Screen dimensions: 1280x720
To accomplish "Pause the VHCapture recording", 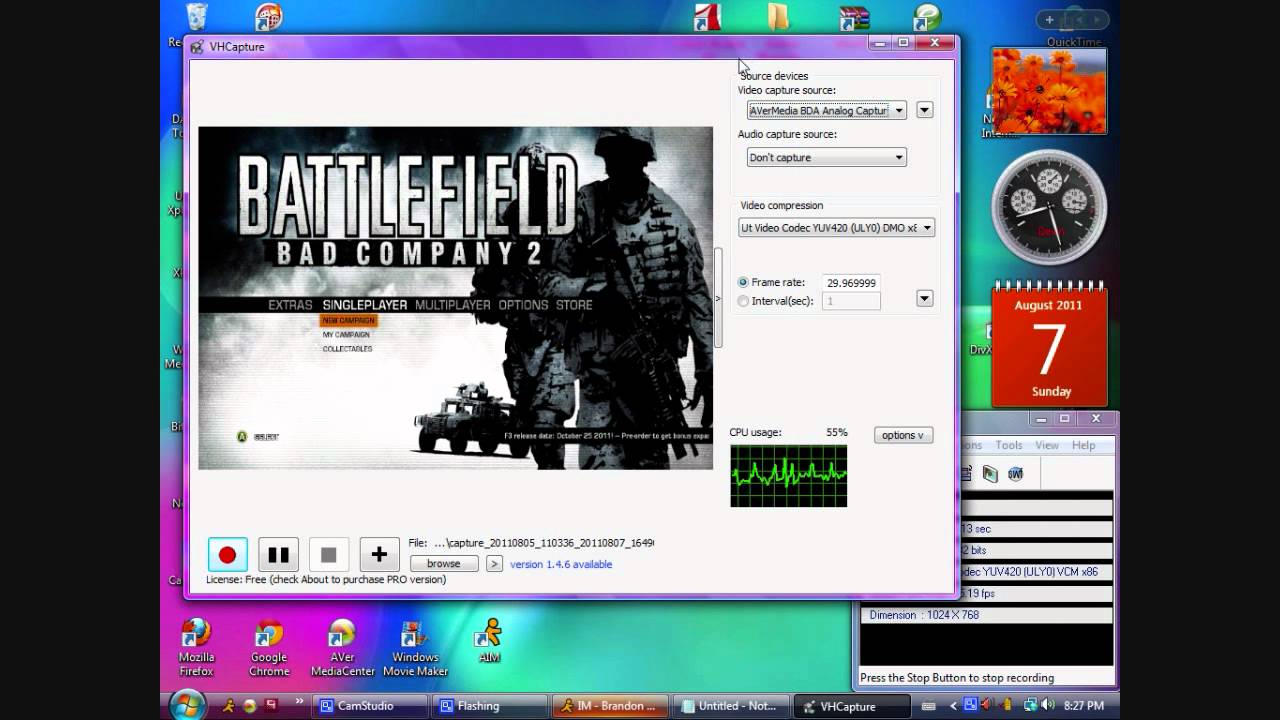I will tap(279, 554).
